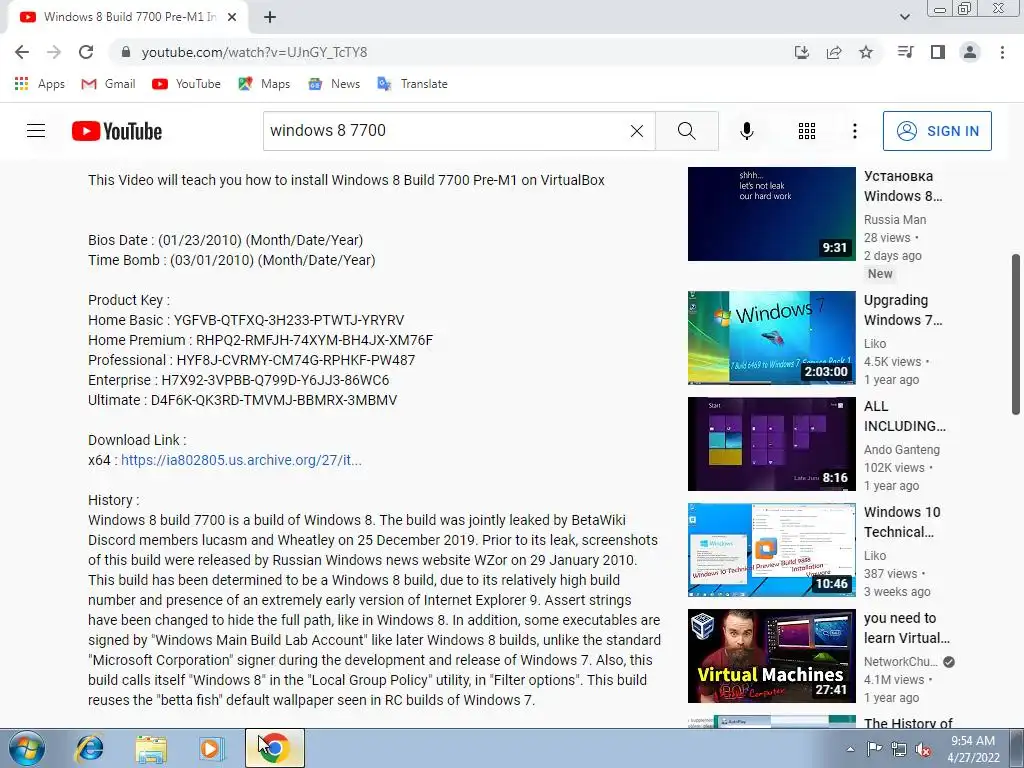Start voice search with the microphone
The width and height of the screenshot is (1024, 768).
click(x=746, y=131)
